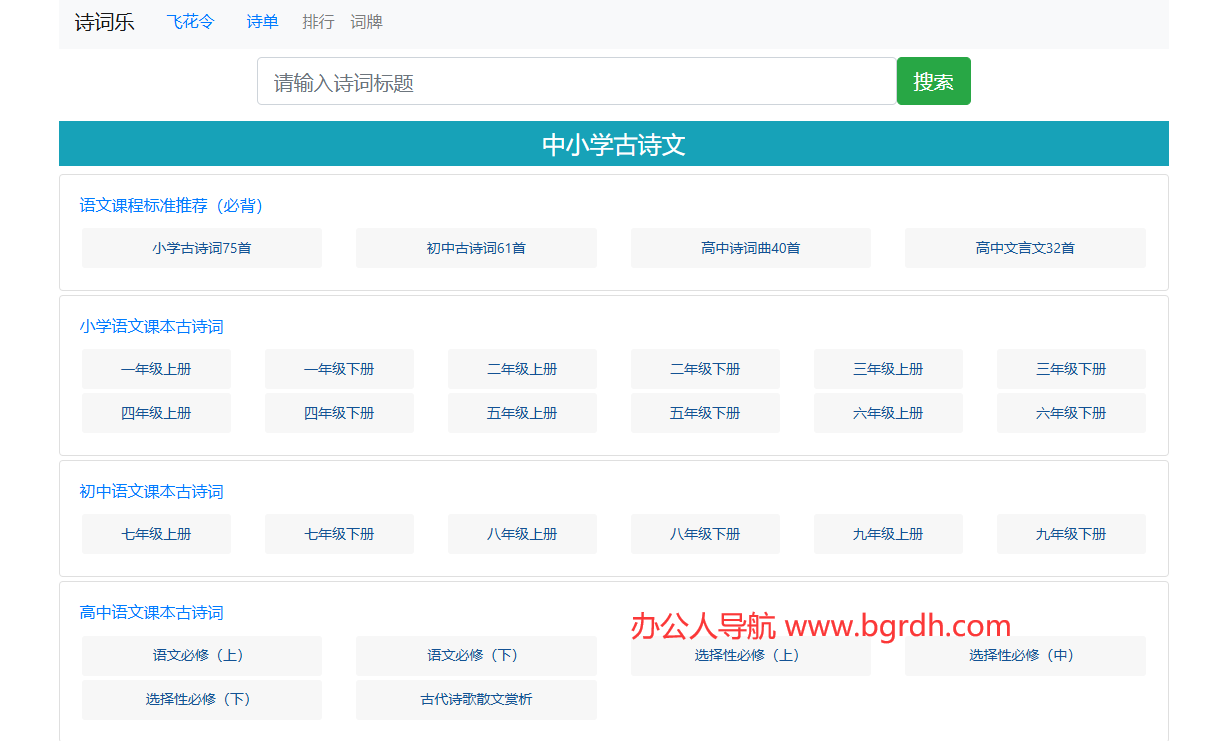Viewport: 1228px width, 741px height.
Task: Open 一年级上册 poems
Action: [x=156, y=369]
